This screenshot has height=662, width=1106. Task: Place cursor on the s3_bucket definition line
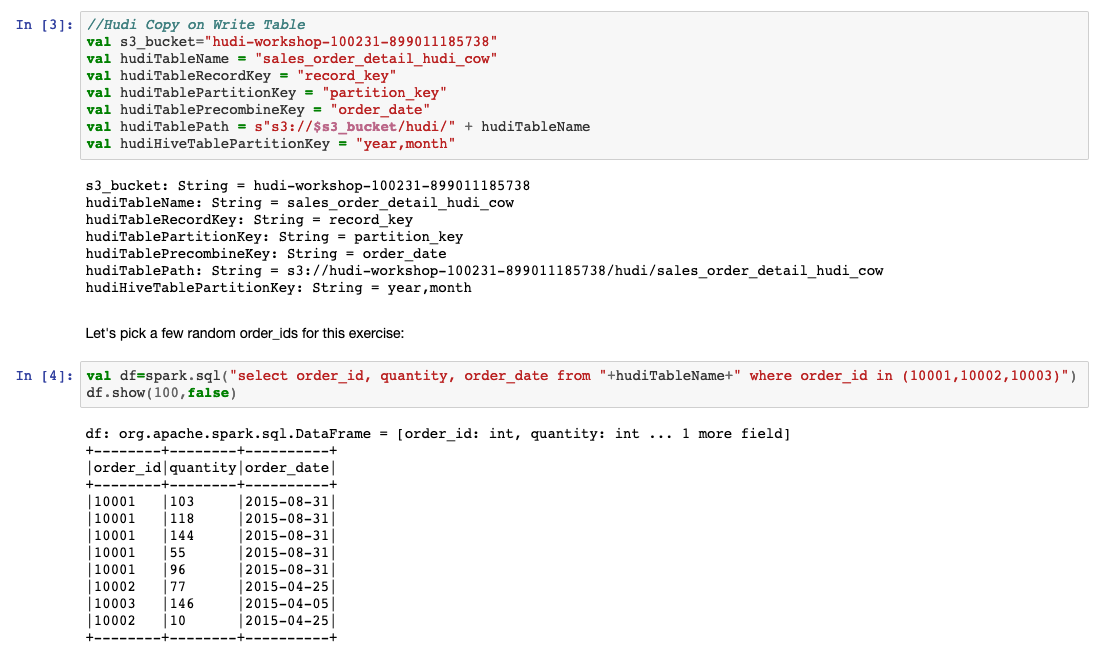(292, 42)
